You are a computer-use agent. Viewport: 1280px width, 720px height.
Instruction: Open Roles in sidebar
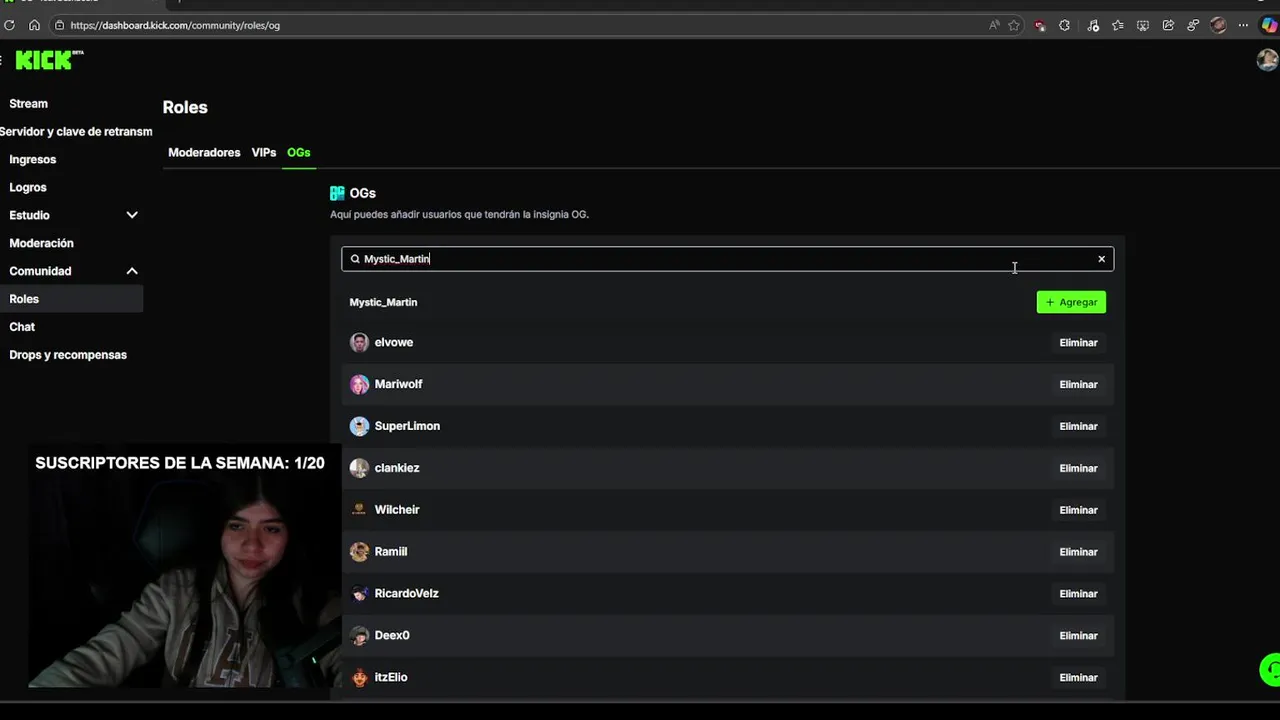72,299
